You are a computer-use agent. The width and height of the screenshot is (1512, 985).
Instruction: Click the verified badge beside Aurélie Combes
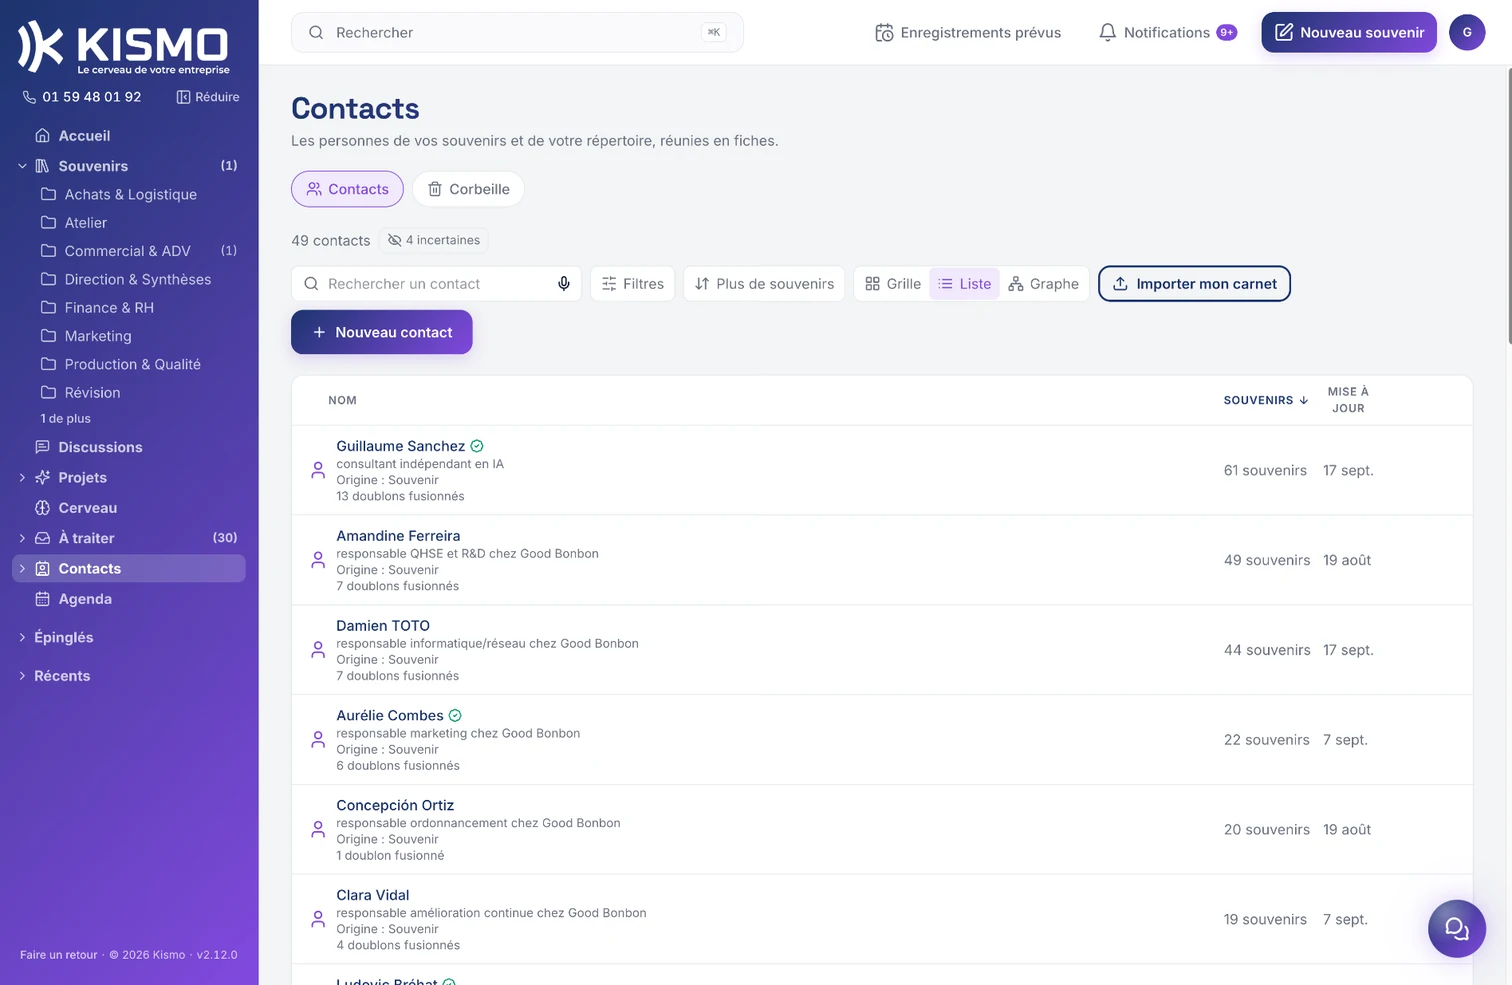coord(455,715)
